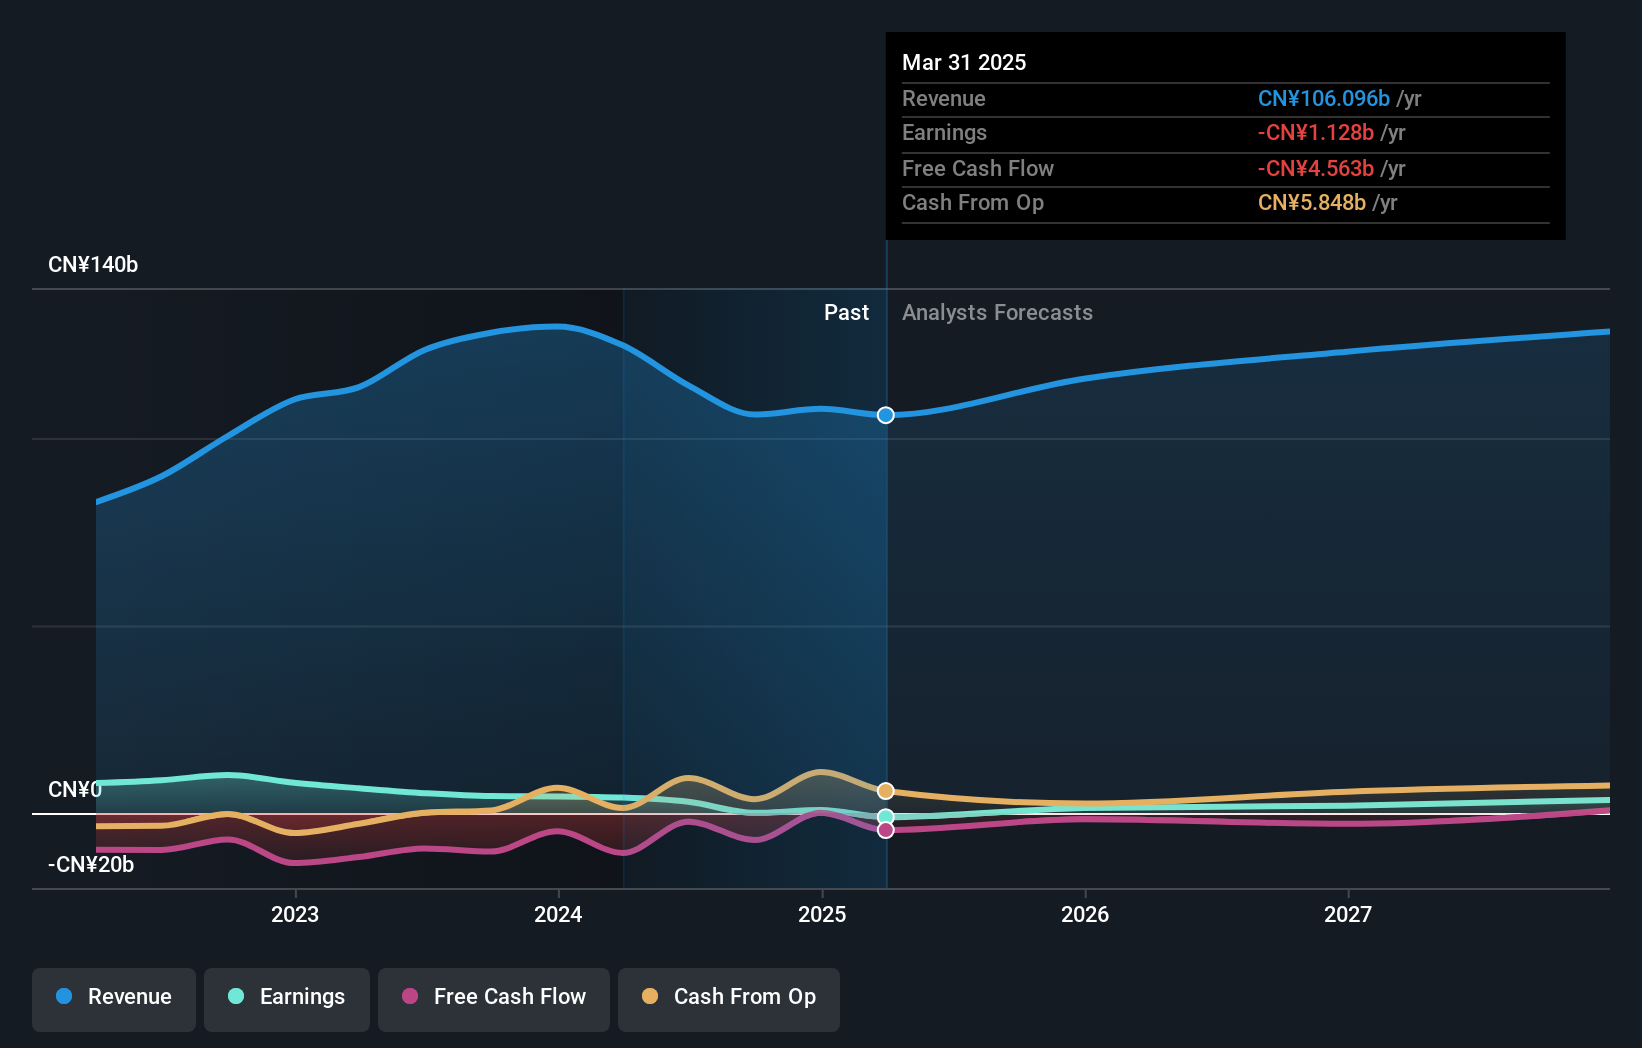Click the 2024 x-axis label
The height and width of the screenshot is (1048, 1642).
[558, 914]
